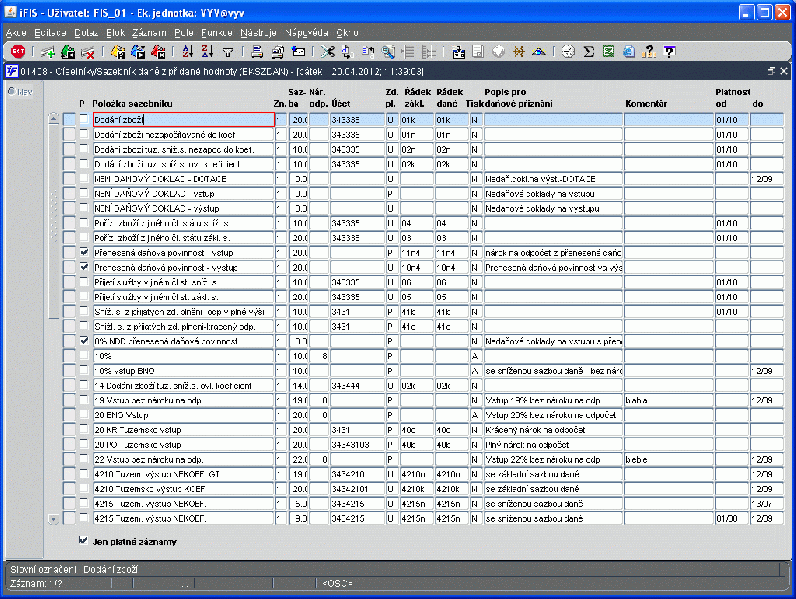Click the 'Dodání zboží' name field
This screenshot has height=599, width=796.
click(183, 120)
